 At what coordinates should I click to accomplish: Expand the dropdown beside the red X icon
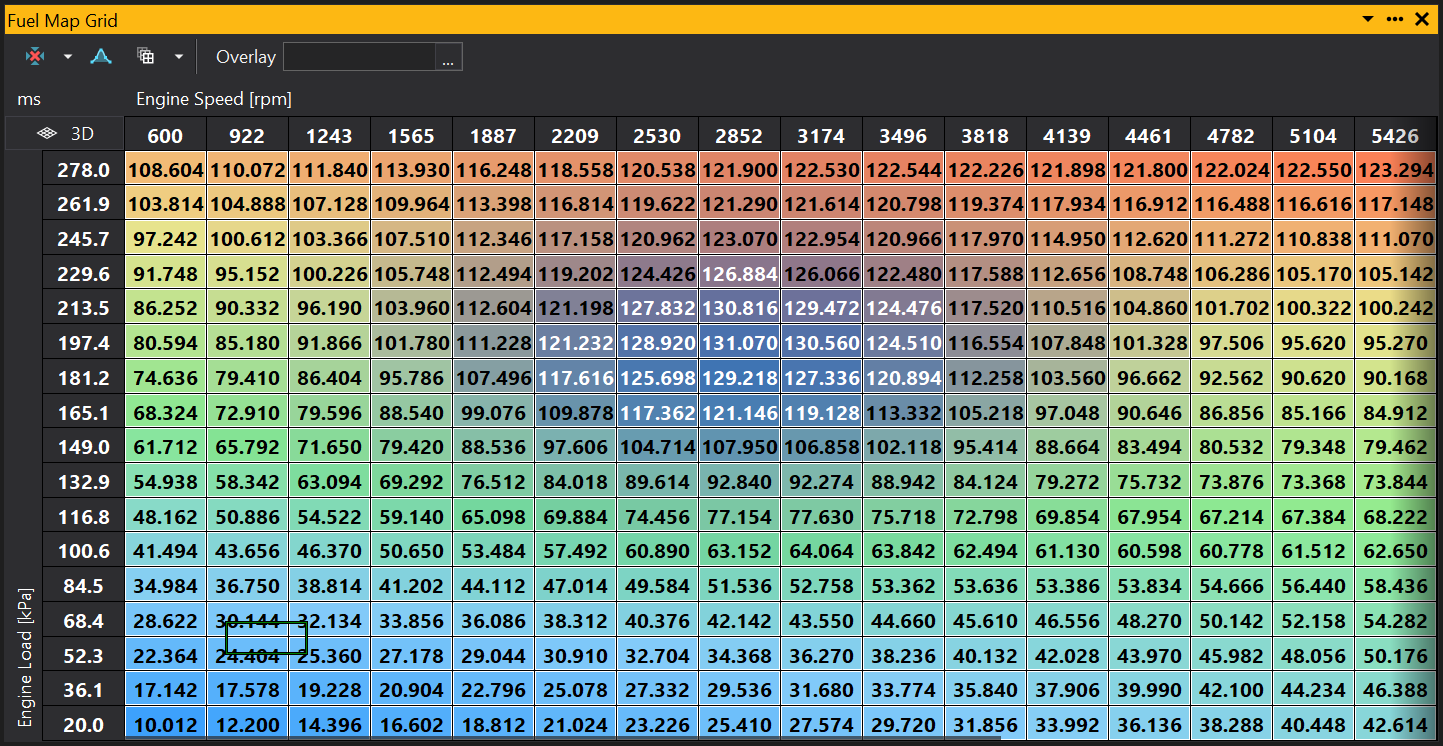68,57
